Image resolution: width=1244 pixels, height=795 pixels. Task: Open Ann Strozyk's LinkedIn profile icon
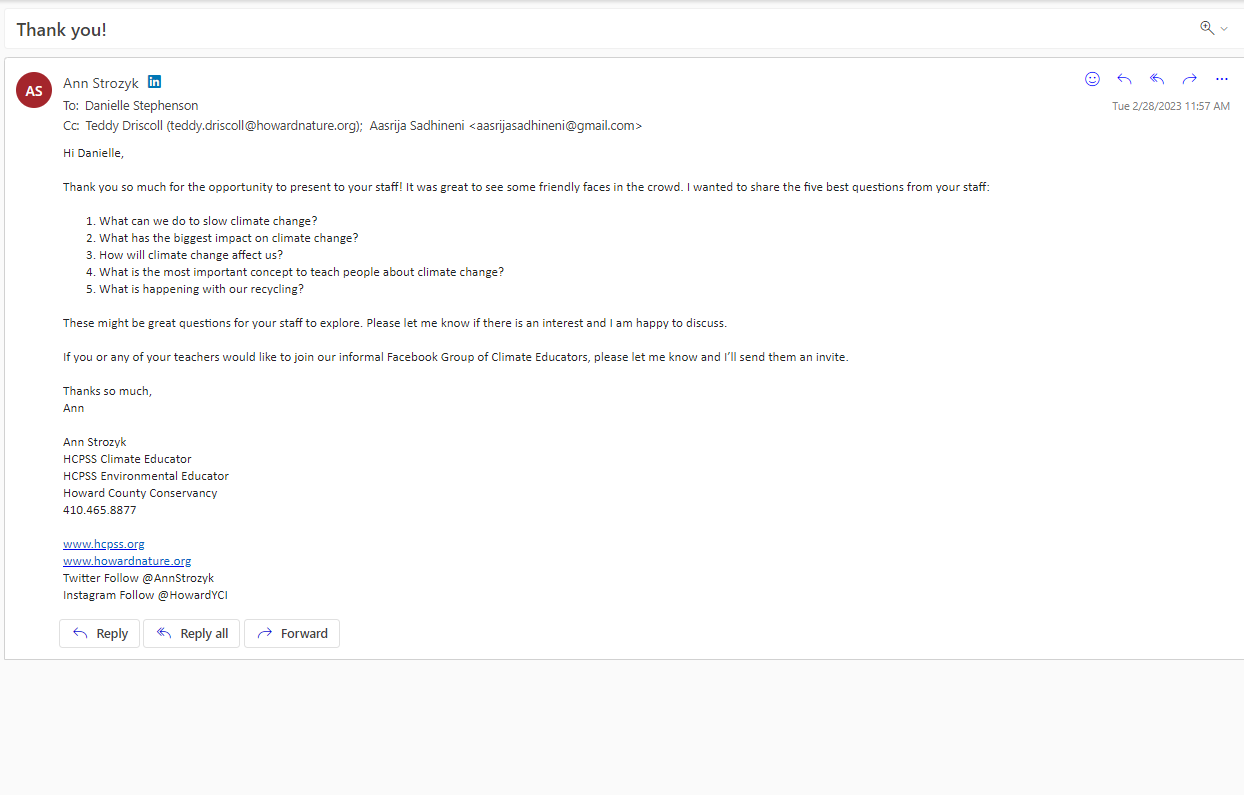tap(154, 82)
